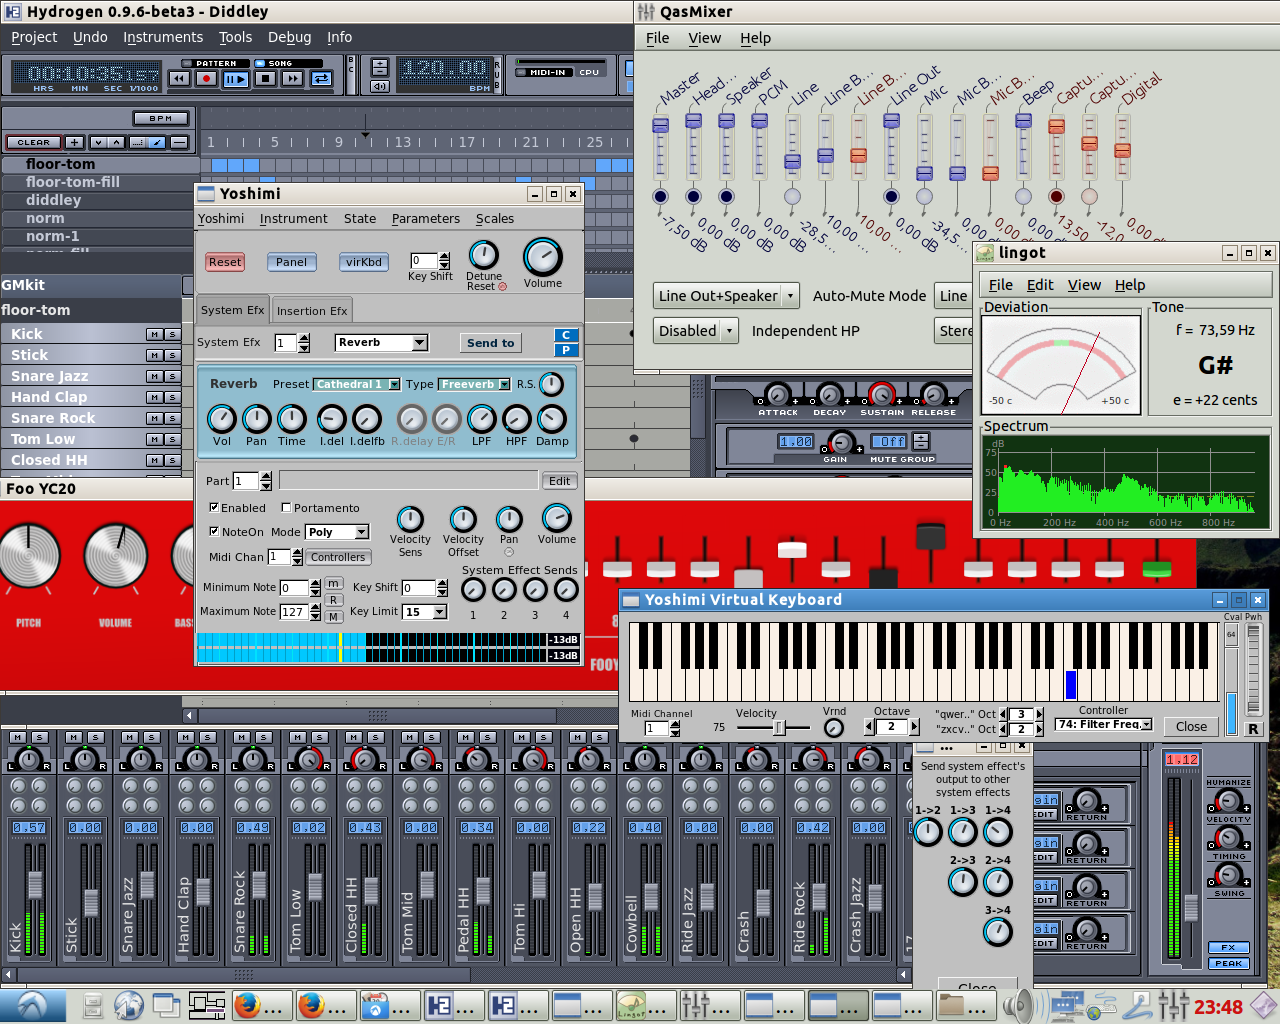
Task: Select the draw pencil tool in song editor
Action: point(157,142)
